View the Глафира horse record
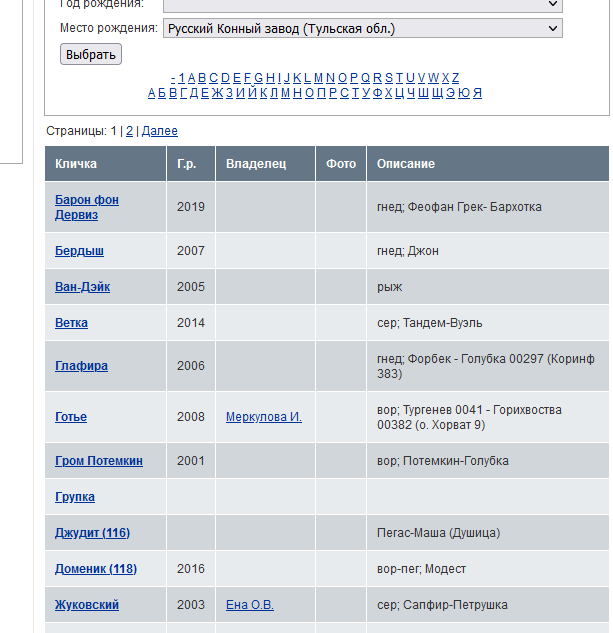 pos(81,366)
